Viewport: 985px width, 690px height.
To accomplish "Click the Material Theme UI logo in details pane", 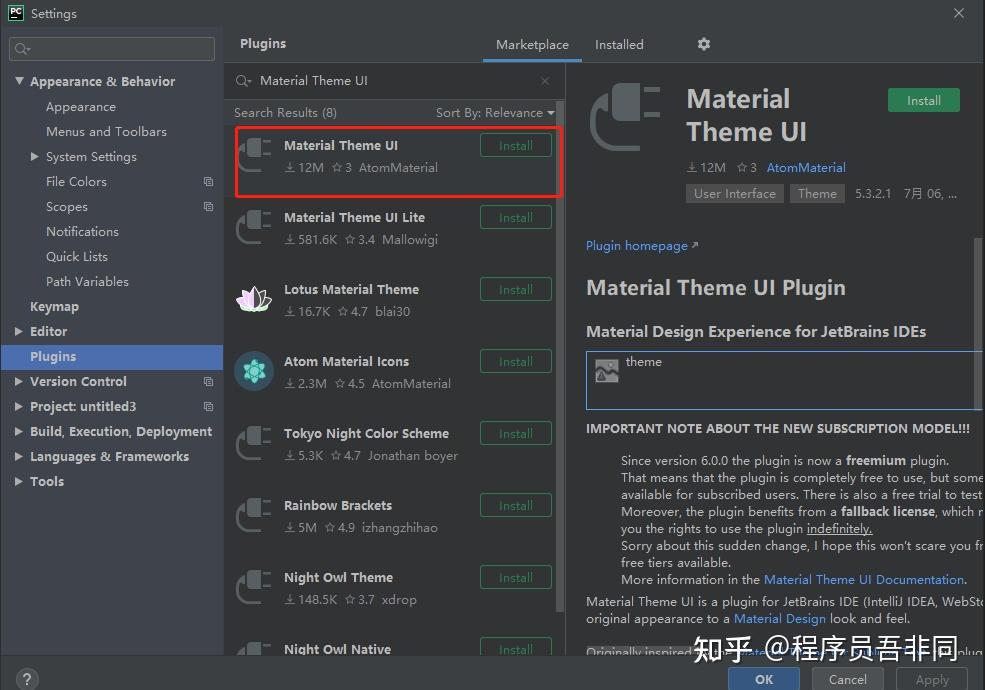I will 624,115.
